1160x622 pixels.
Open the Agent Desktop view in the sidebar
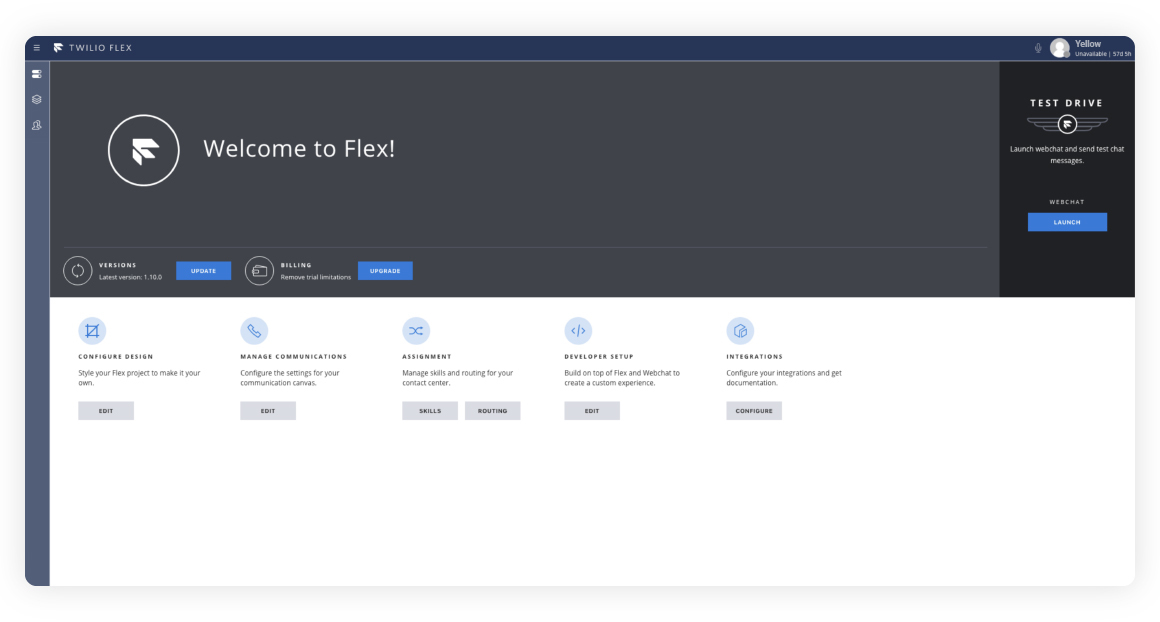(36, 74)
